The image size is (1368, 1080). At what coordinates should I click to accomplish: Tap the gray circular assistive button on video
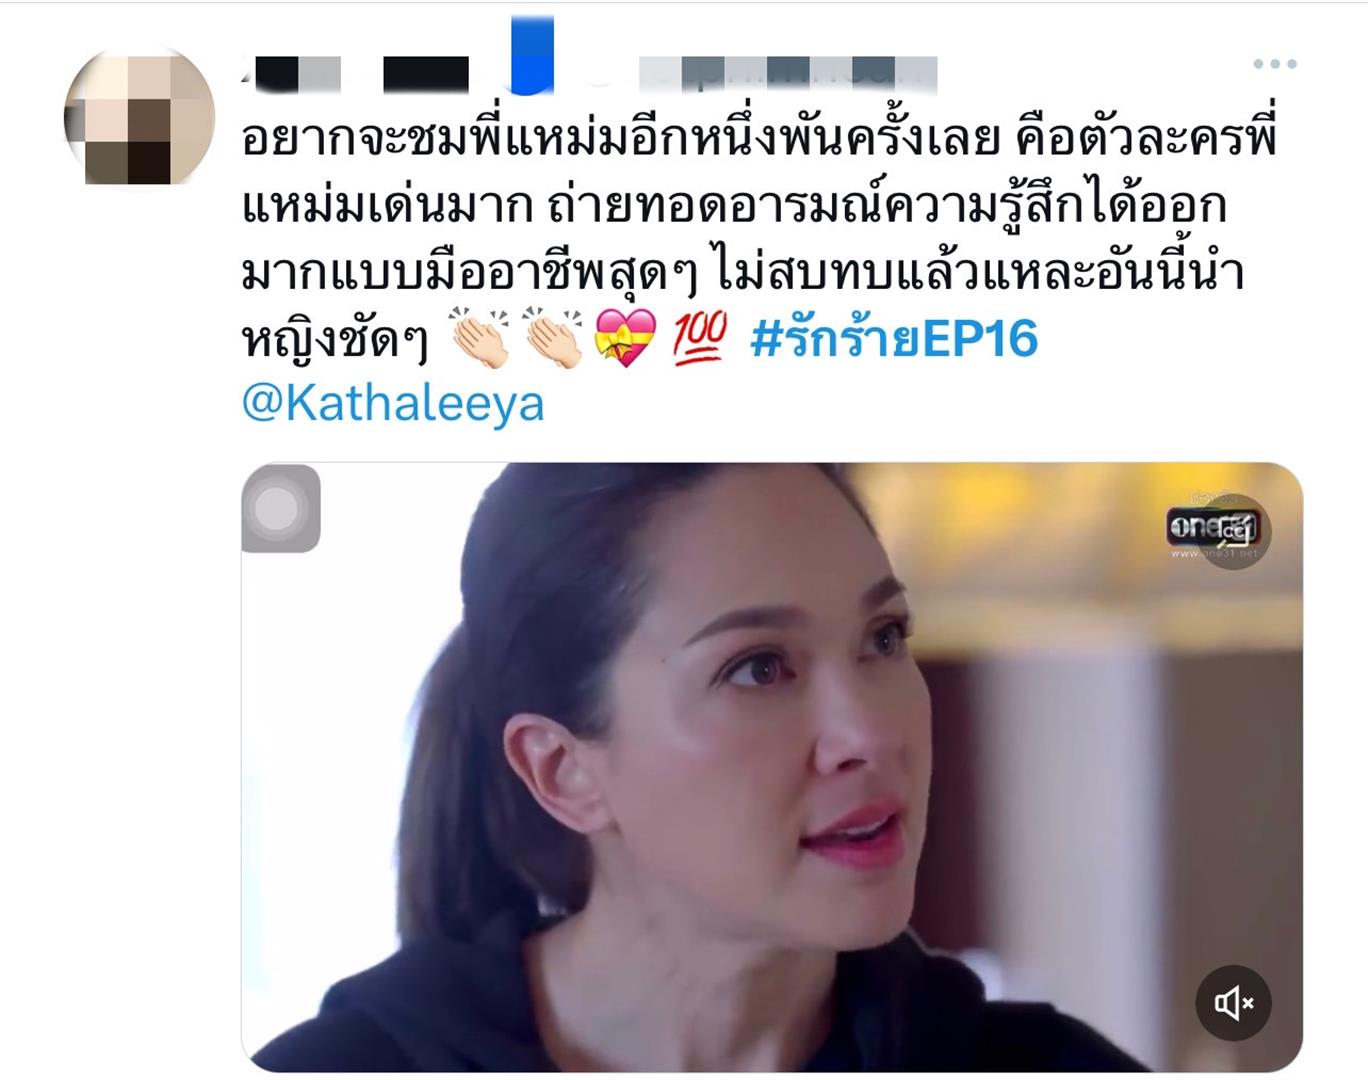point(281,508)
